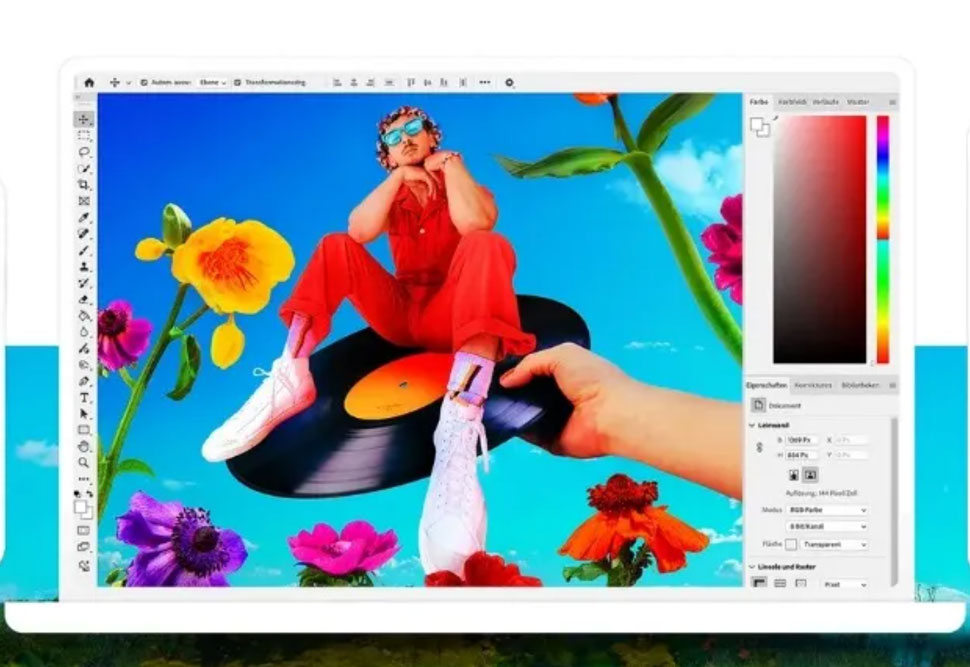Toggle the Transformationsstrg. checkbox
Image resolution: width=970 pixels, height=667 pixels.
pos(237,83)
